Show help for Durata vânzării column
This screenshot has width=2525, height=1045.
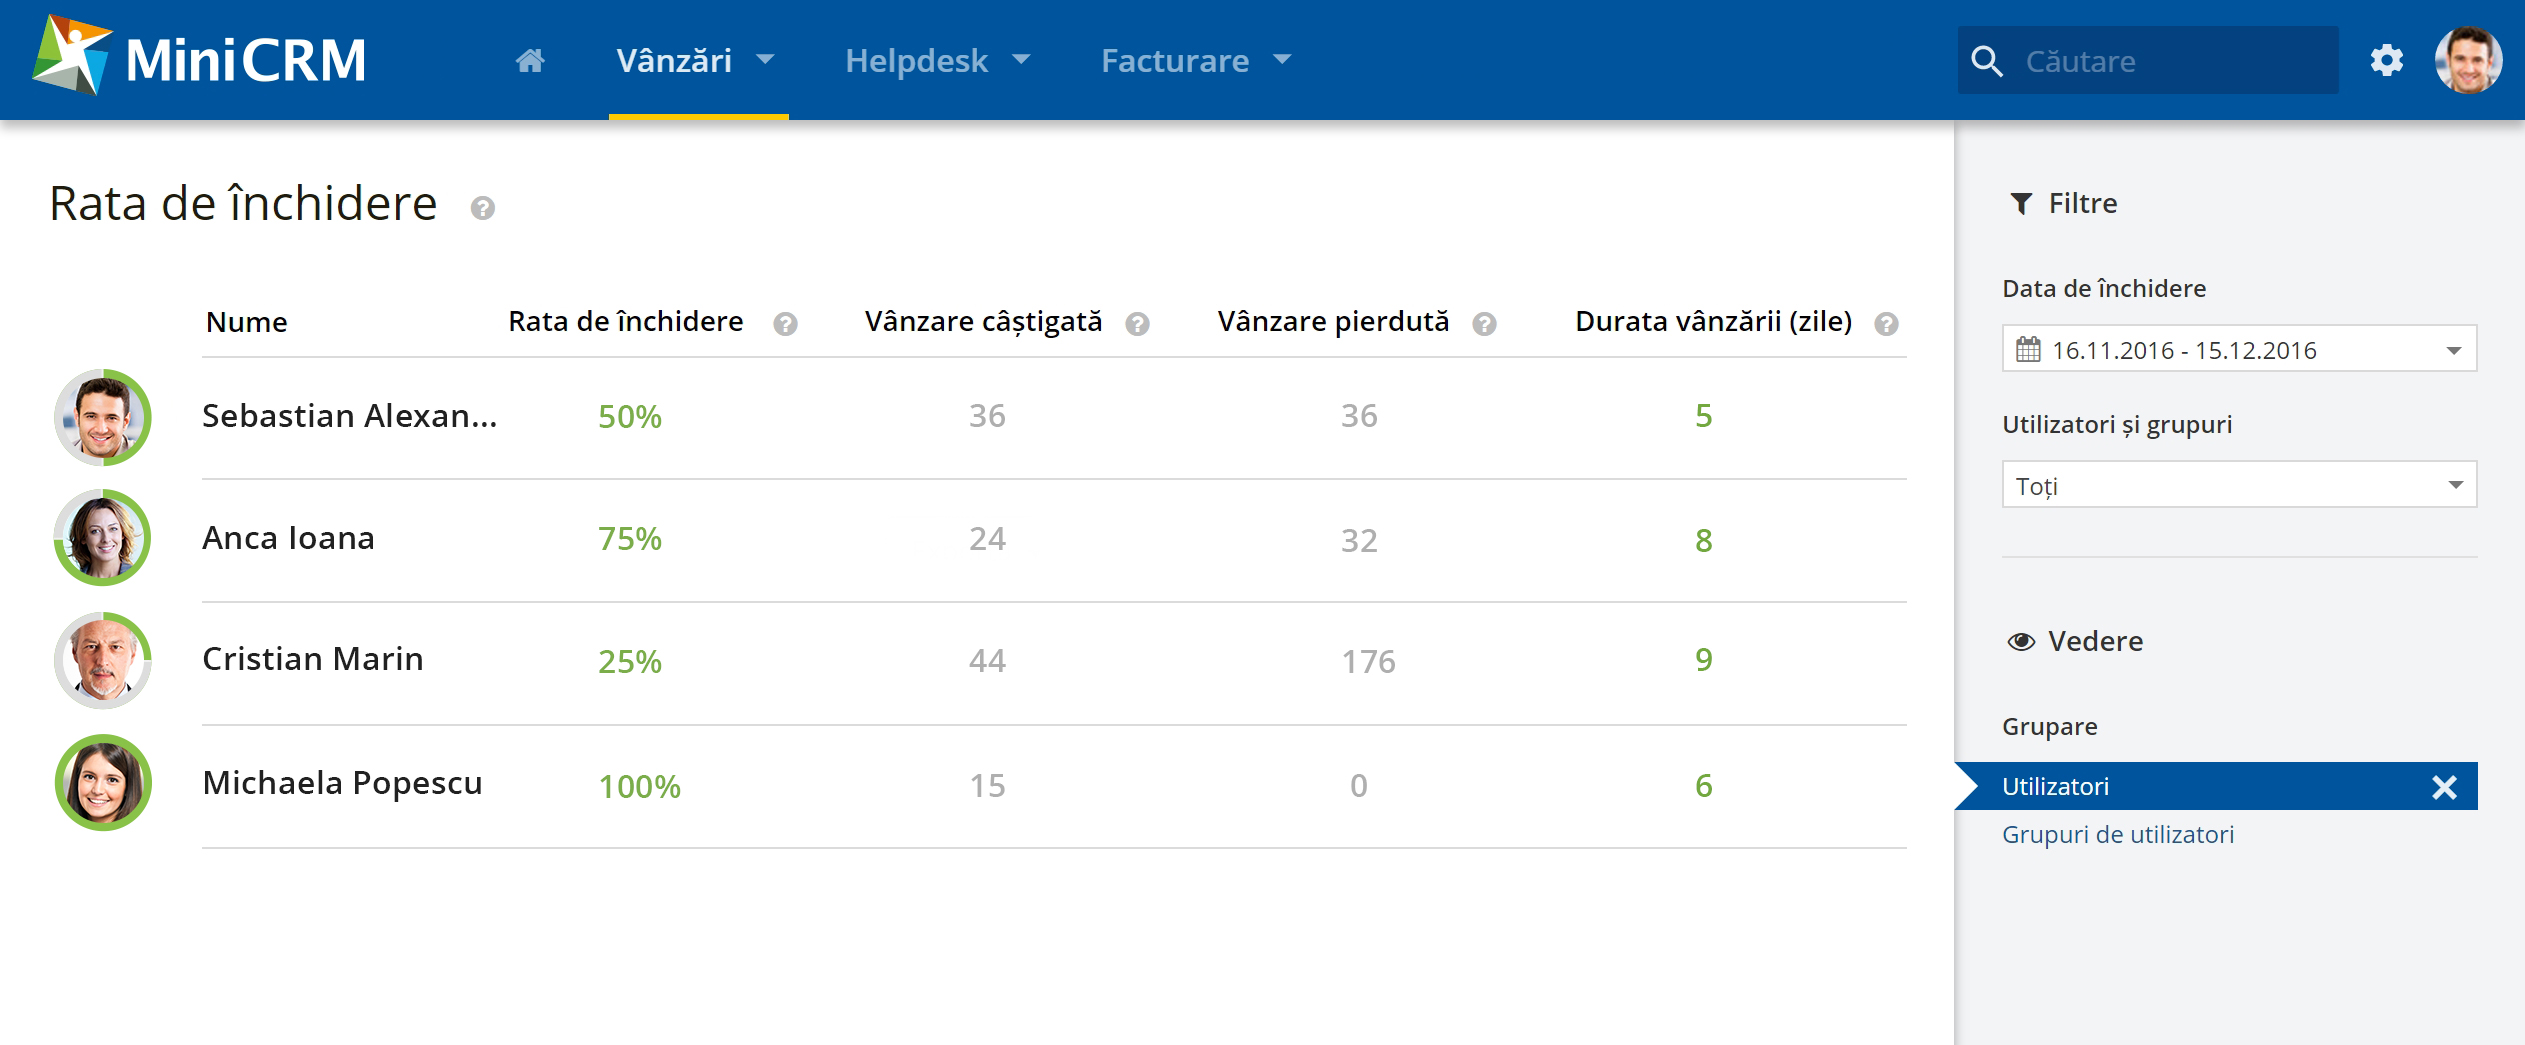point(1887,324)
